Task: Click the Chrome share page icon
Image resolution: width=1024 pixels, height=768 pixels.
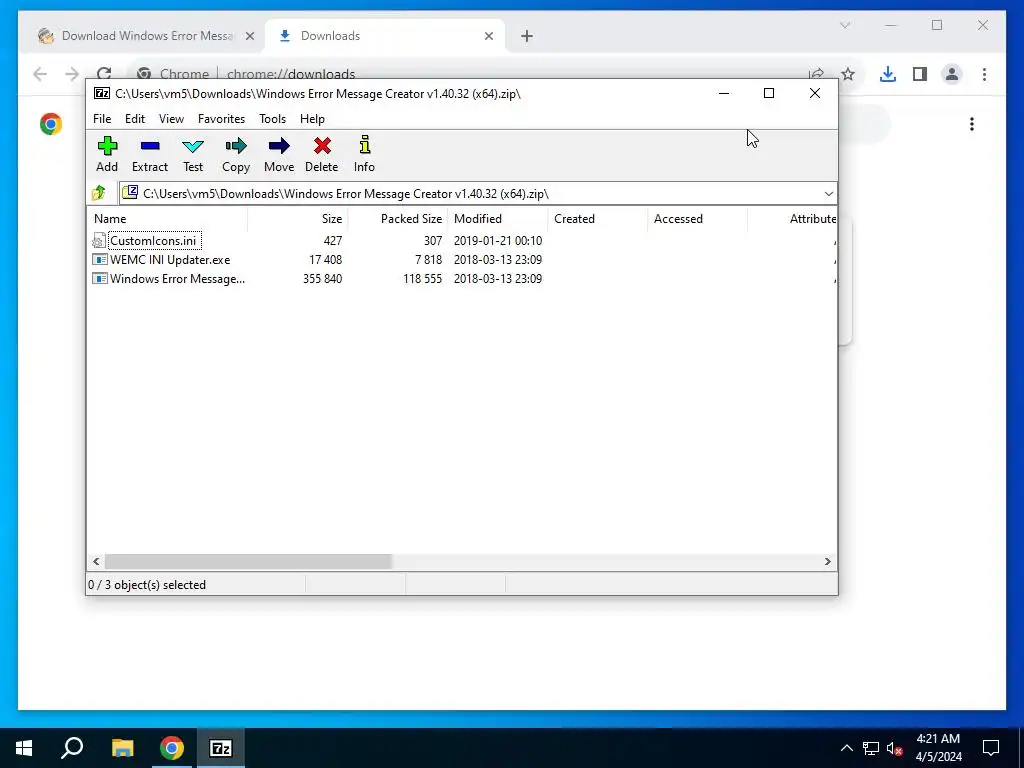Action: (x=816, y=74)
